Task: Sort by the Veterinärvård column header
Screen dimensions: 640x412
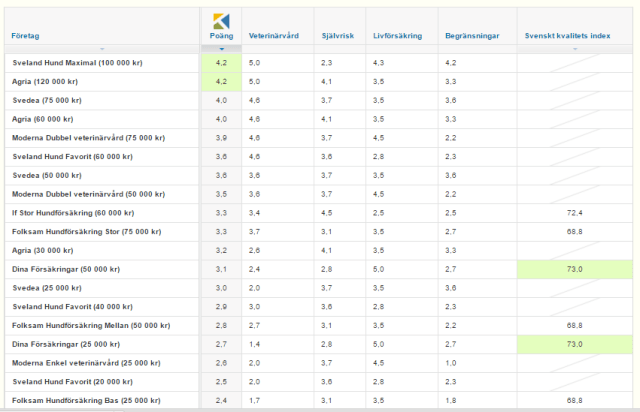Action: [271, 36]
